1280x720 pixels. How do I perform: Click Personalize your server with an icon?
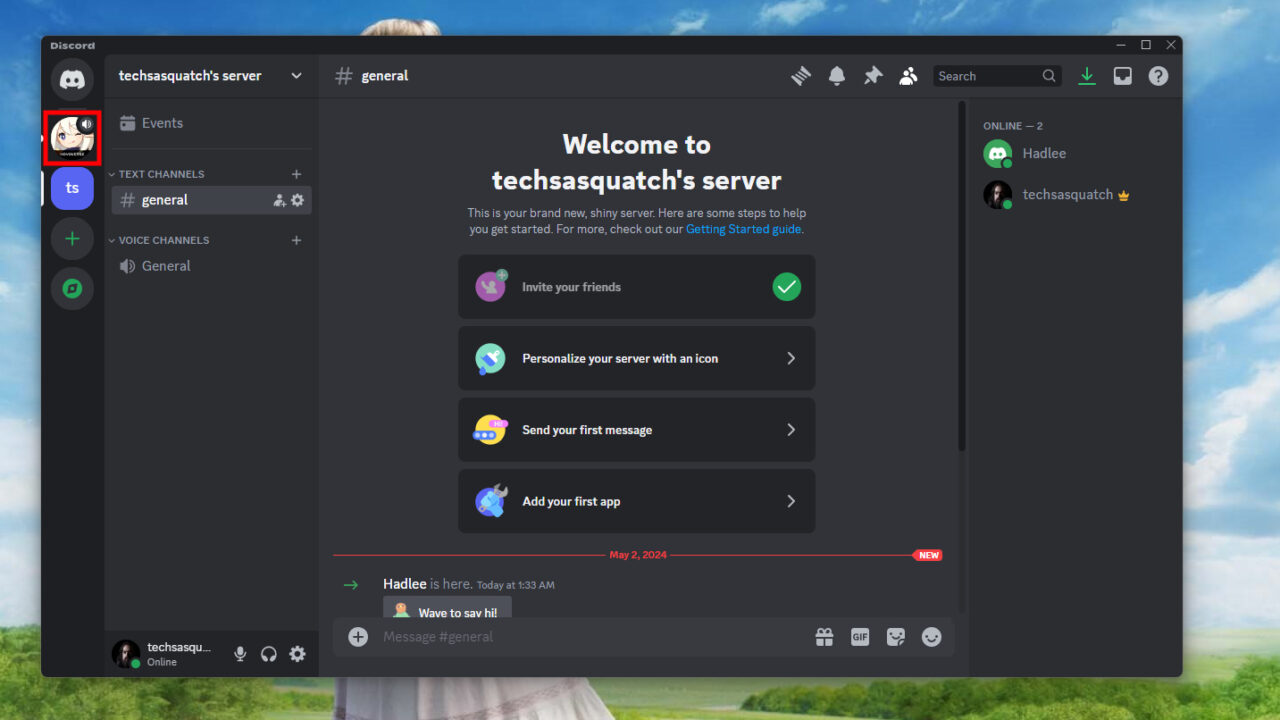click(636, 358)
